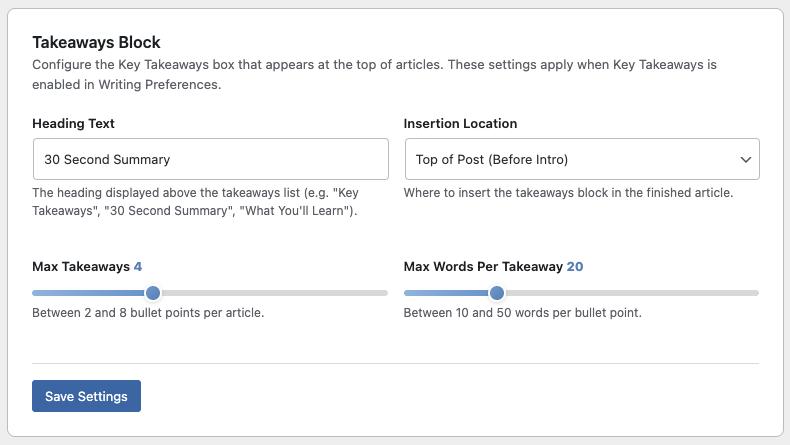Click the gray unfilled Max Takeaways track
This screenshot has height=445, width=790.
274,293
